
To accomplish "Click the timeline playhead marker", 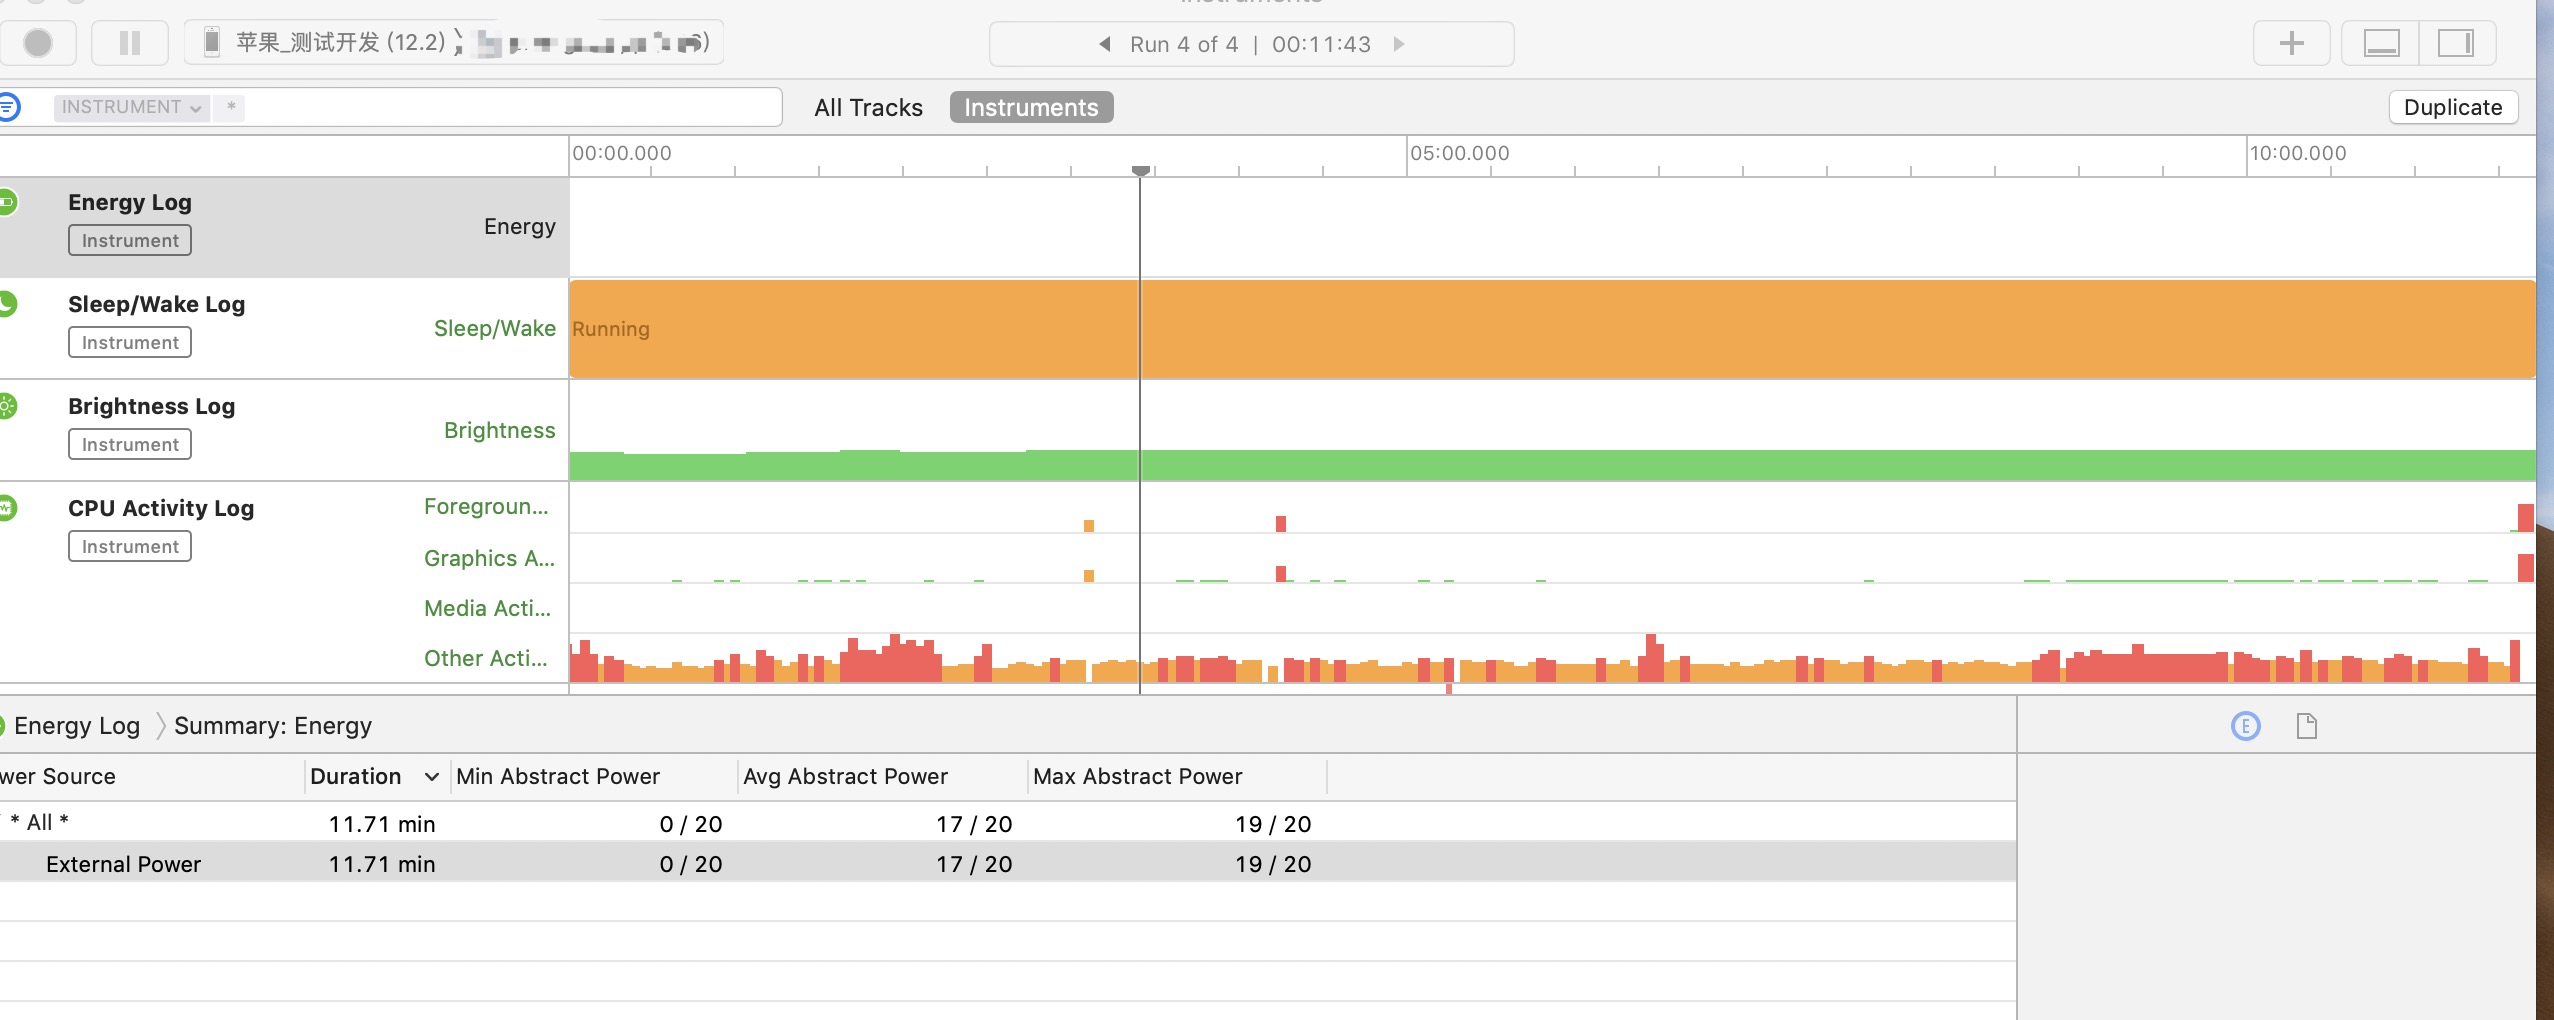I will (x=1140, y=171).
